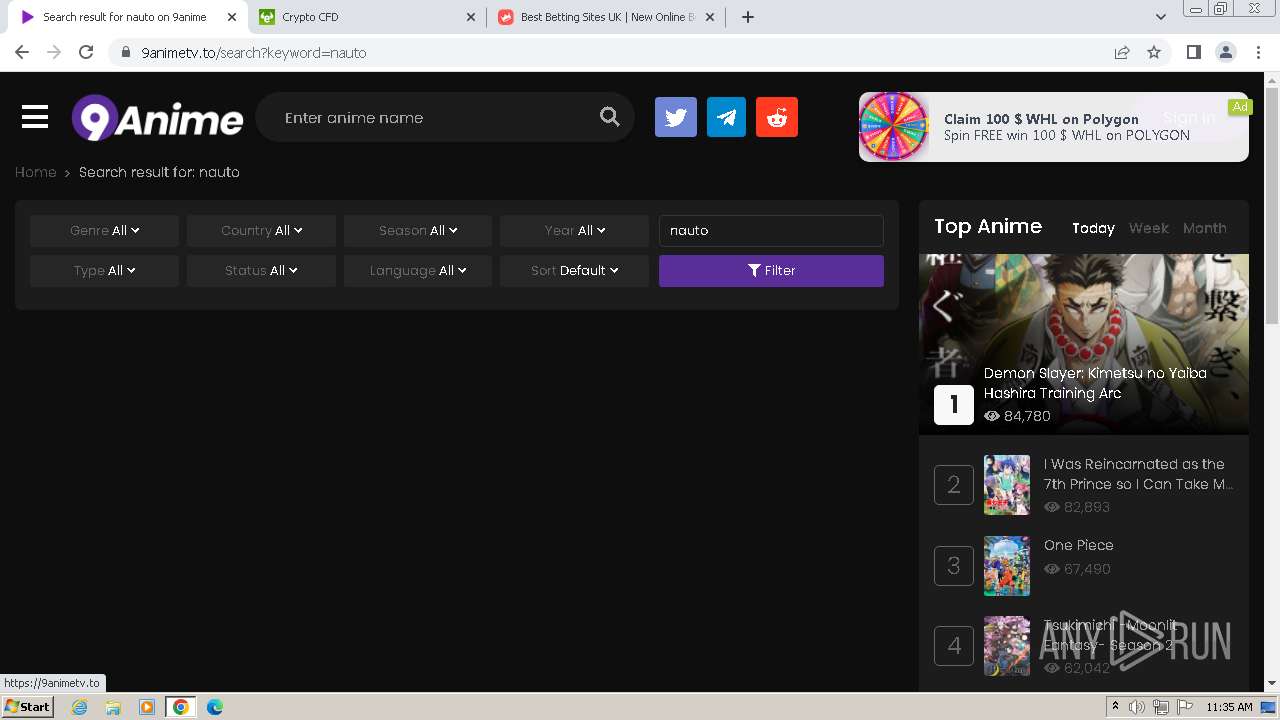1280x720 pixels.
Task: Open browser side panel icon
Action: [x=1193, y=52]
